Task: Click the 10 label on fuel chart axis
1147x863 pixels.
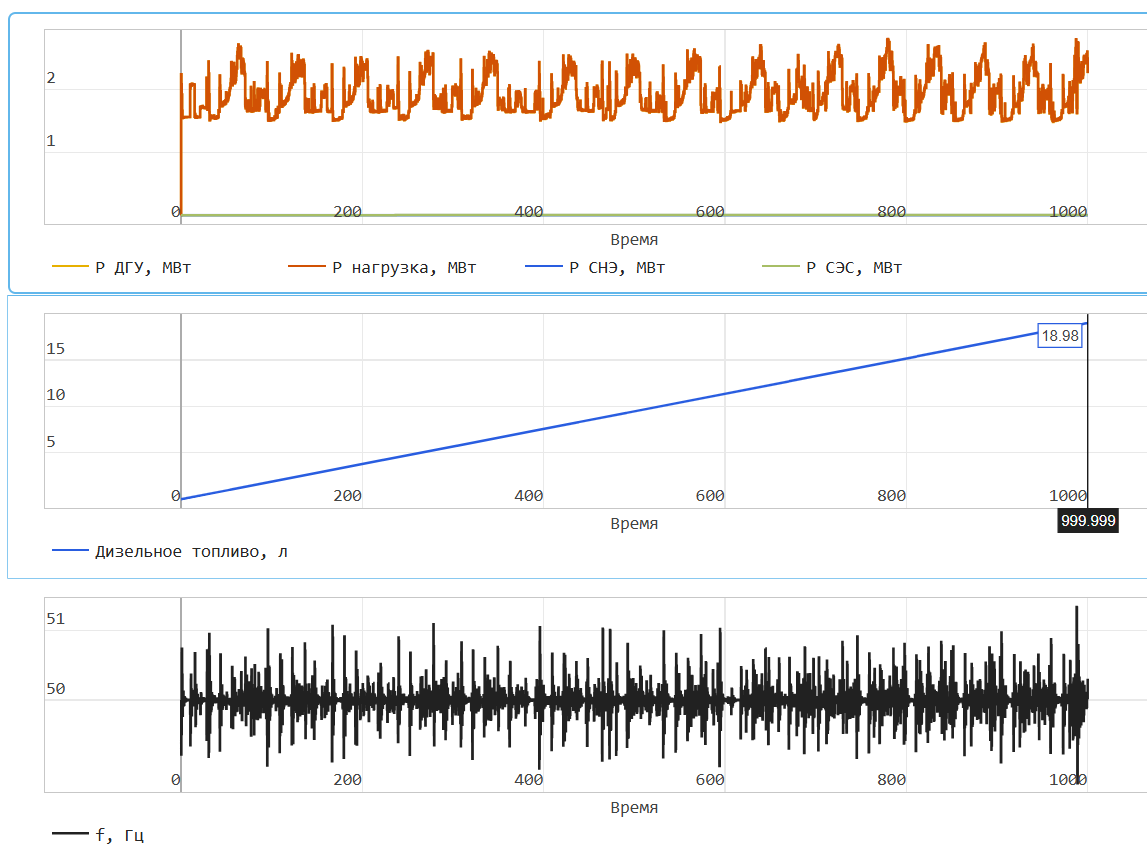Action: 55,395
